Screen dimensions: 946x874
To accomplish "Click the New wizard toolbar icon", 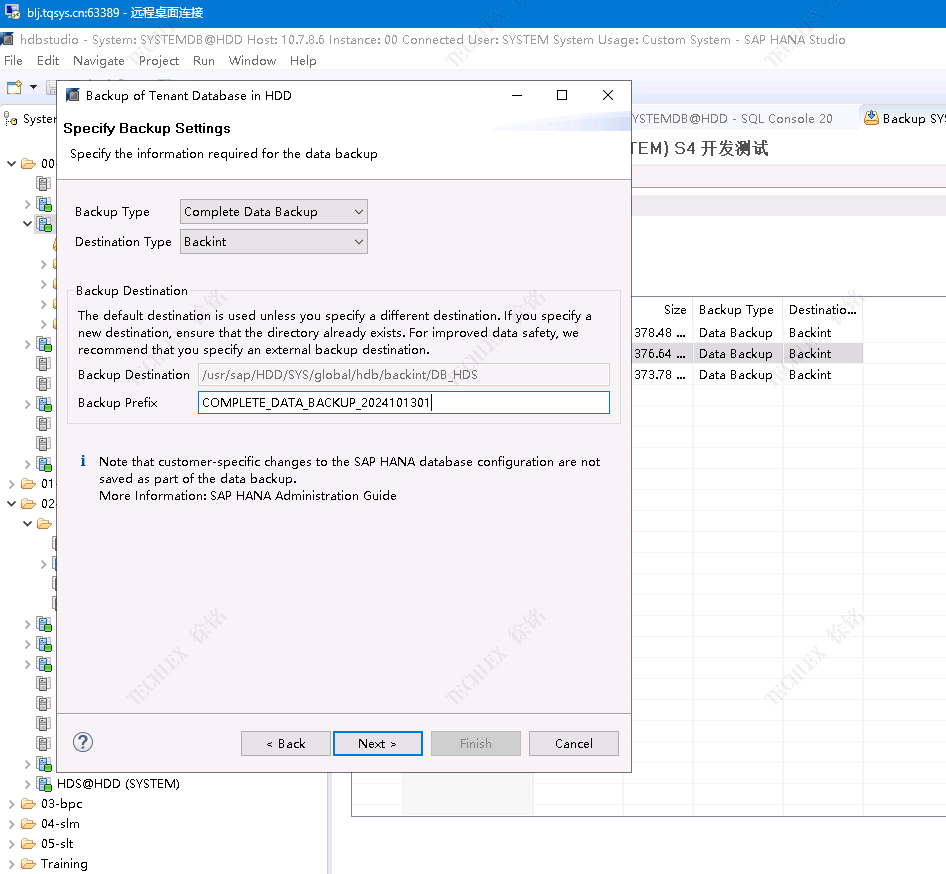I will coord(15,88).
